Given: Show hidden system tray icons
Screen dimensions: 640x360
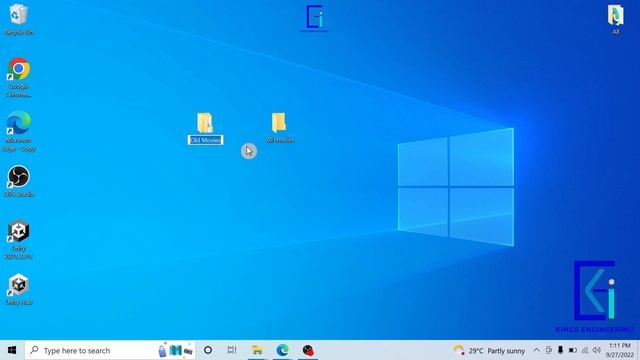Looking at the screenshot, I should pos(536,350).
